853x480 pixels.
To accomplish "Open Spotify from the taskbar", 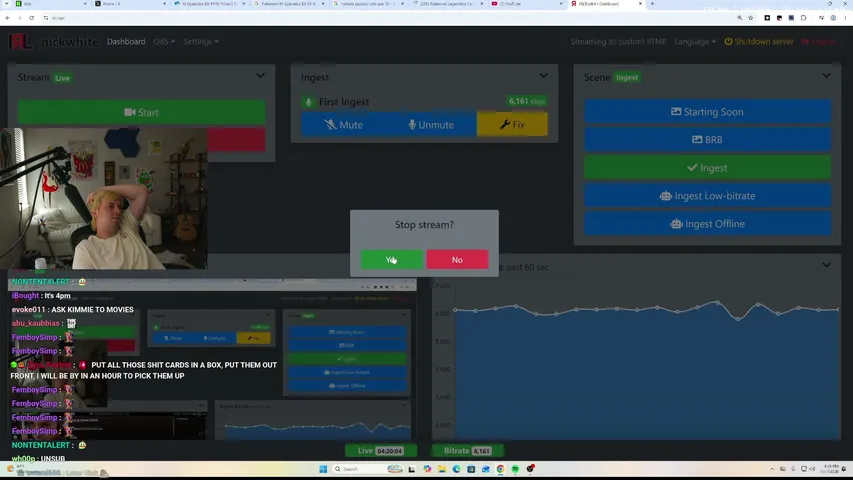I will tap(515, 469).
